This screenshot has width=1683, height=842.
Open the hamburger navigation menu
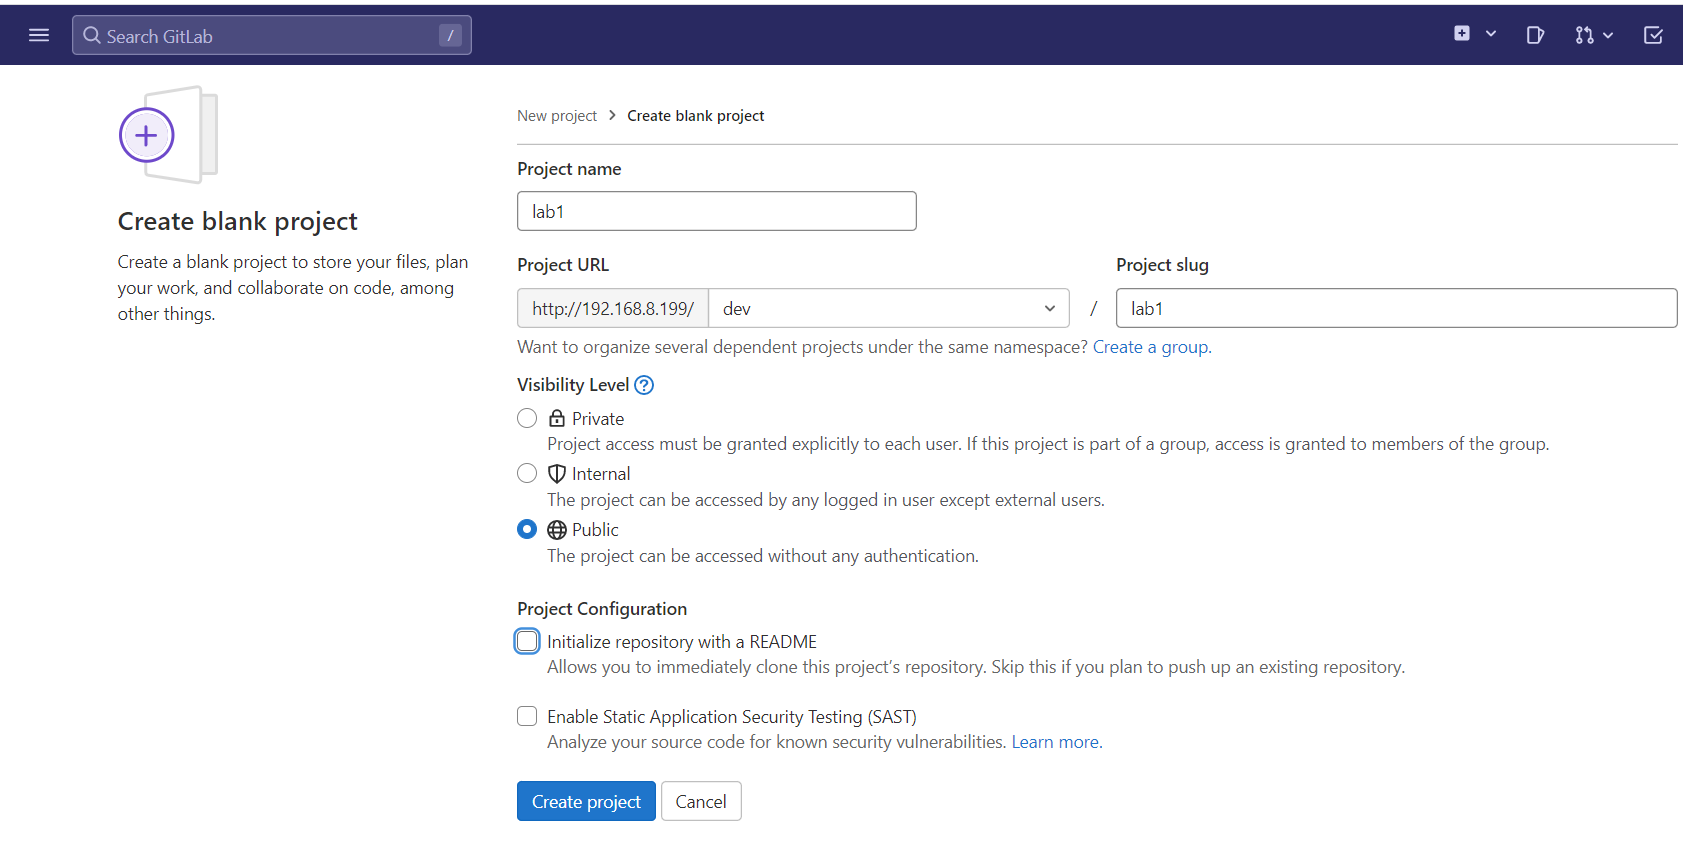click(39, 36)
